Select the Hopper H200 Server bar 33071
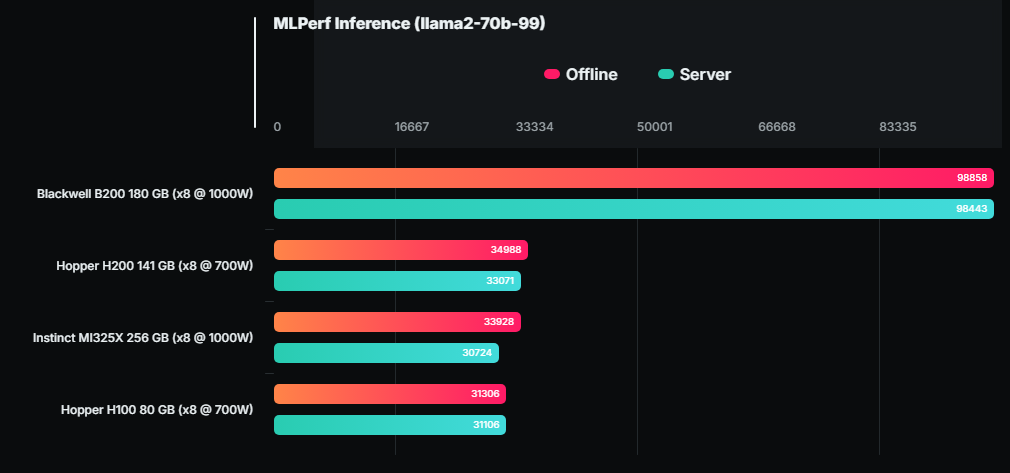 click(397, 281)
